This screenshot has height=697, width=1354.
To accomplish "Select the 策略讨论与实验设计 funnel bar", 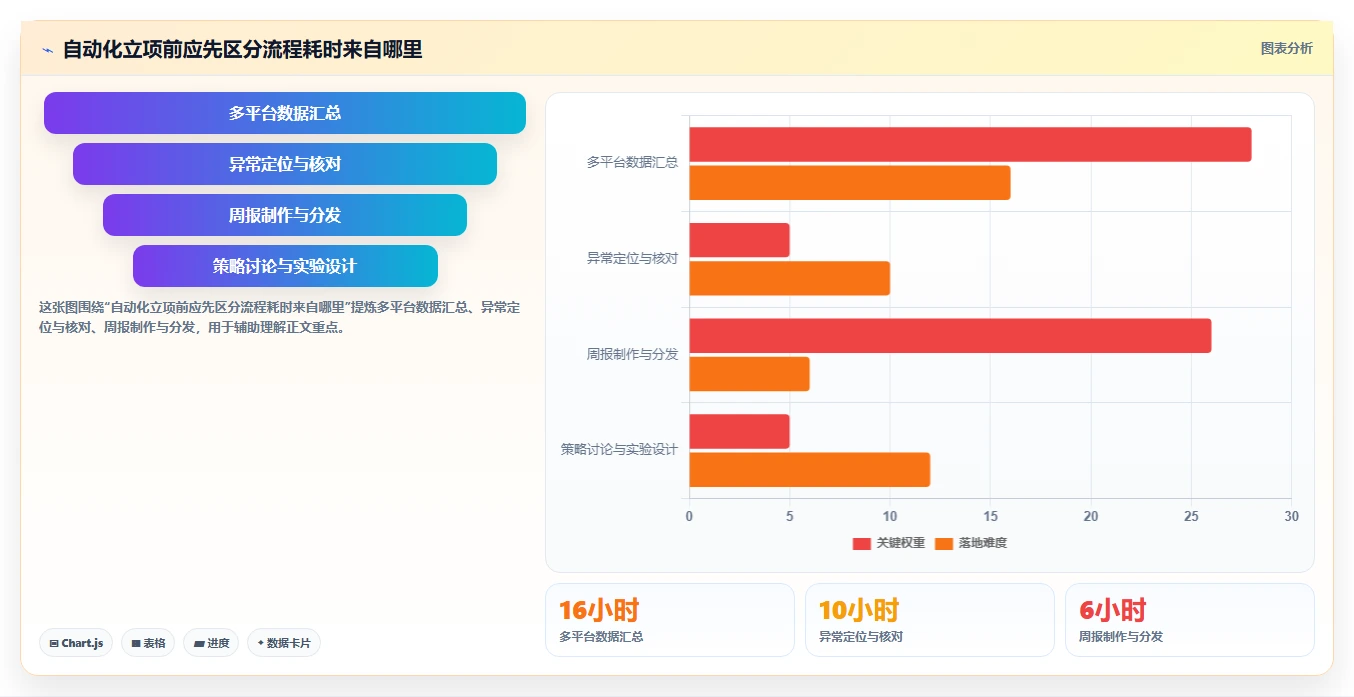I will point(285,266).
